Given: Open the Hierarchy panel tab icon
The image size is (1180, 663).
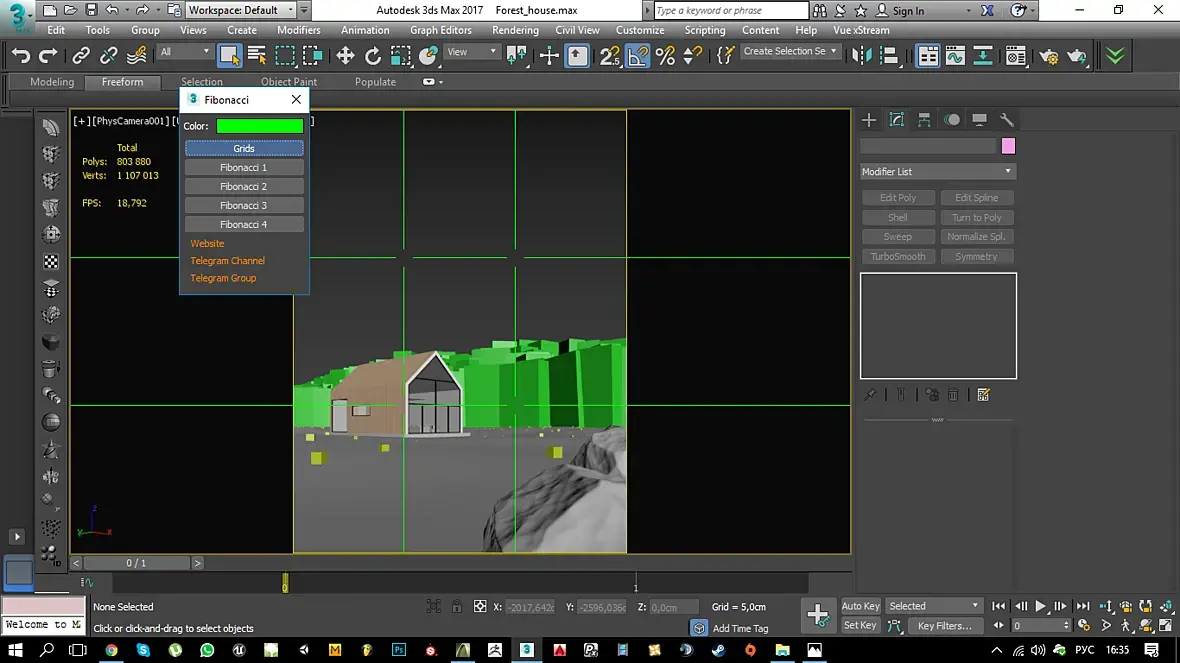Looking at the screenshot, I should coord(924,120).
